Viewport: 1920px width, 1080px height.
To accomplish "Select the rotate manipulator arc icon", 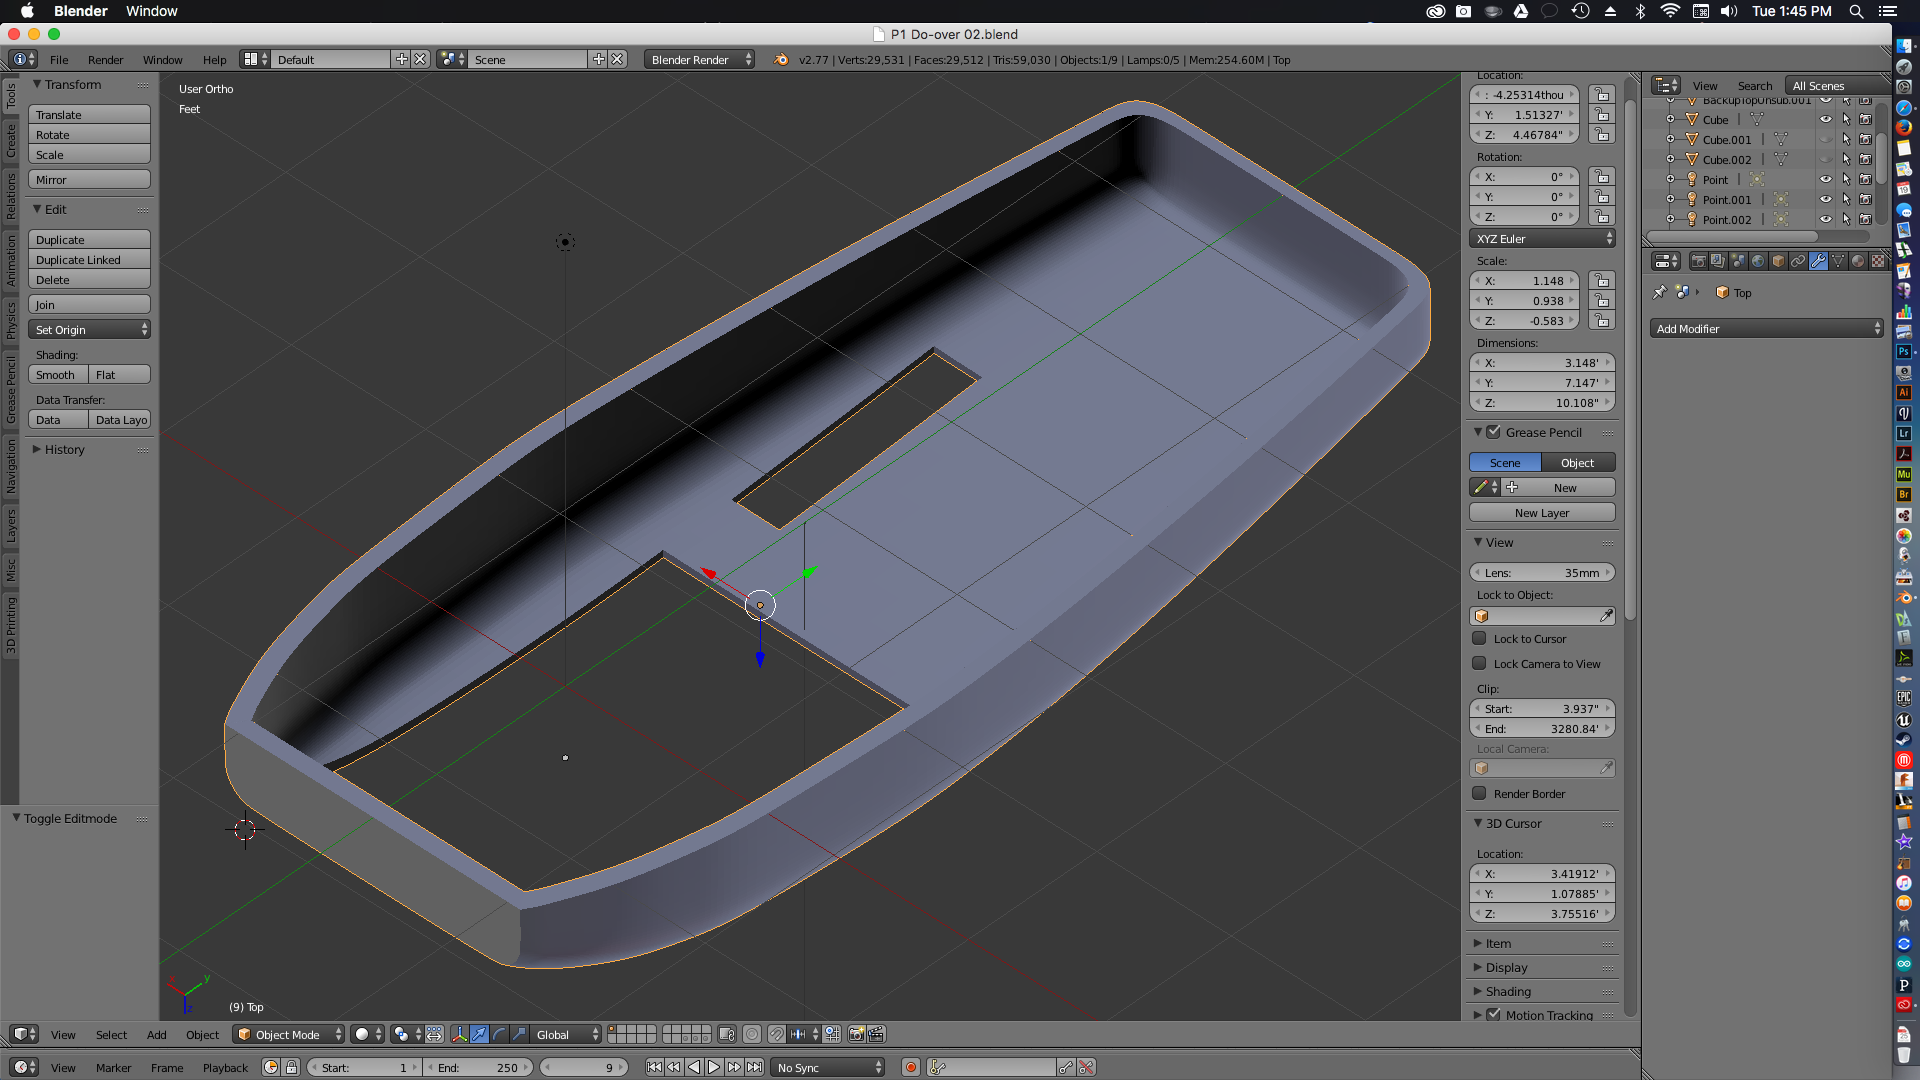I will coord(499,1034).
